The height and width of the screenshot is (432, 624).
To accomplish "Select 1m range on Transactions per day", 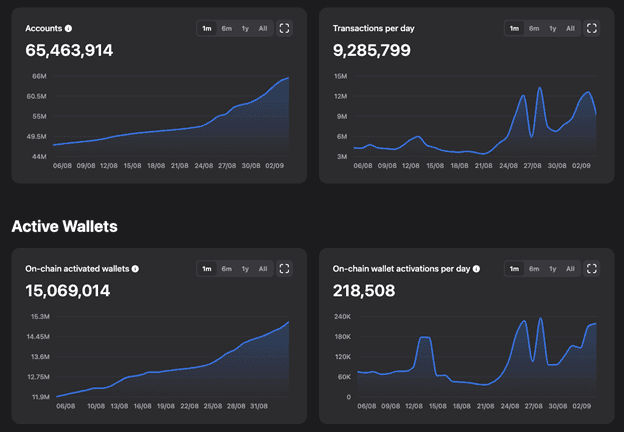I will click(514, 29).
